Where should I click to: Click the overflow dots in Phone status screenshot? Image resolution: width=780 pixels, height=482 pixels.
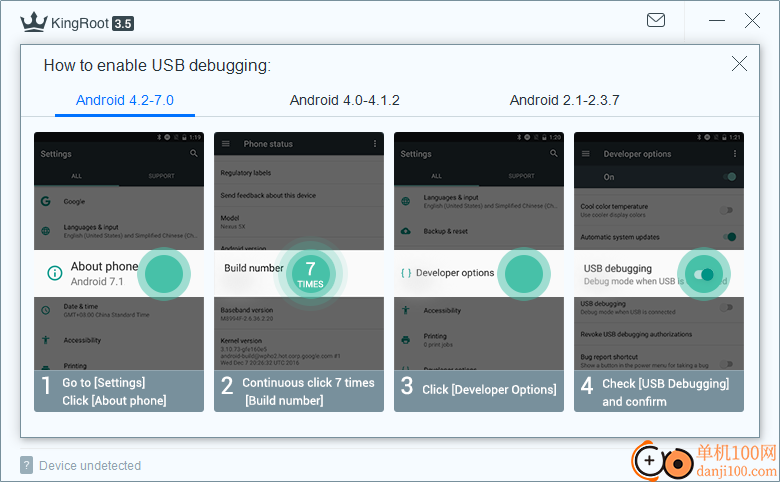point(375,144)
